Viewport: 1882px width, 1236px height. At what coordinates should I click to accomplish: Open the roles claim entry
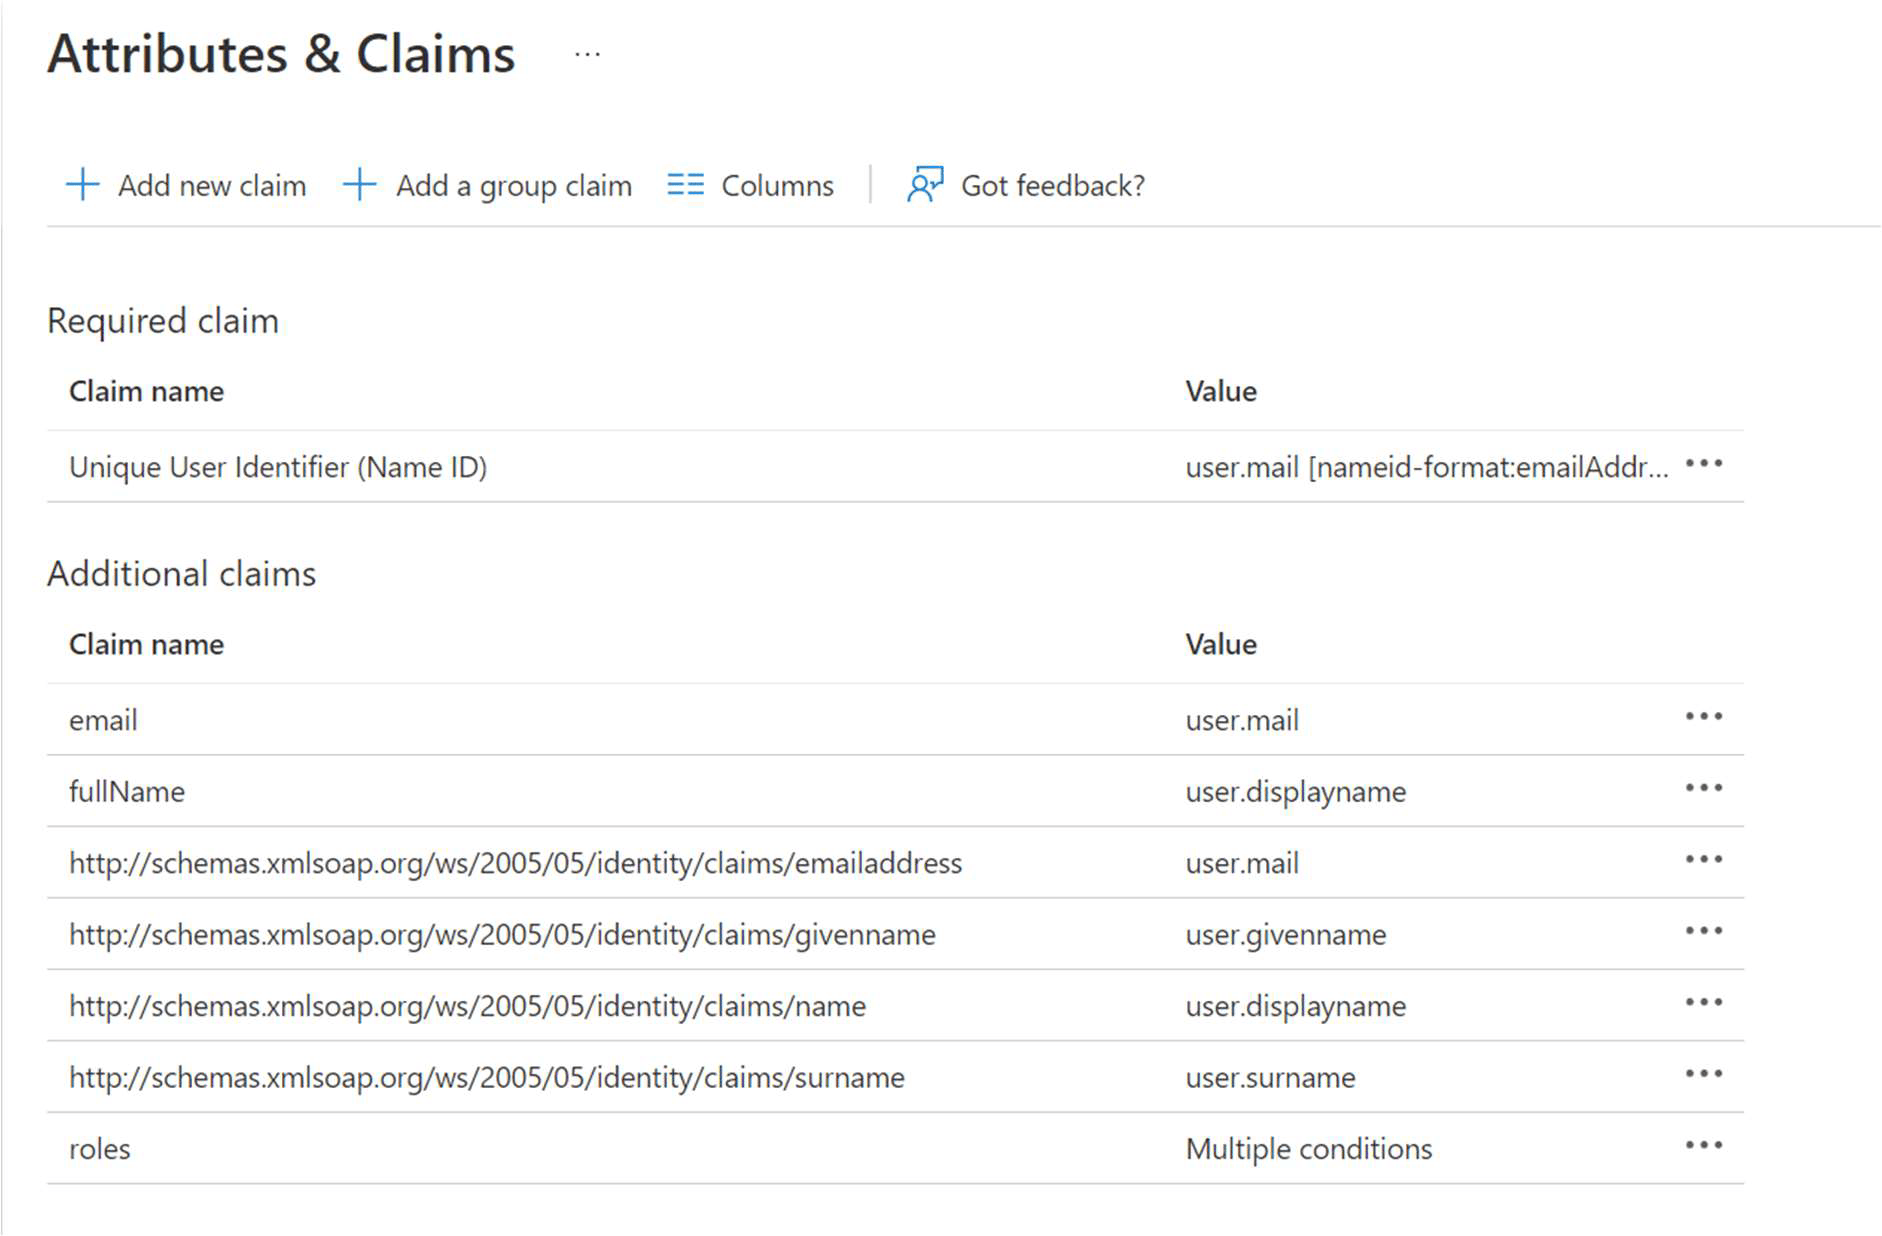click(100, 1149)
